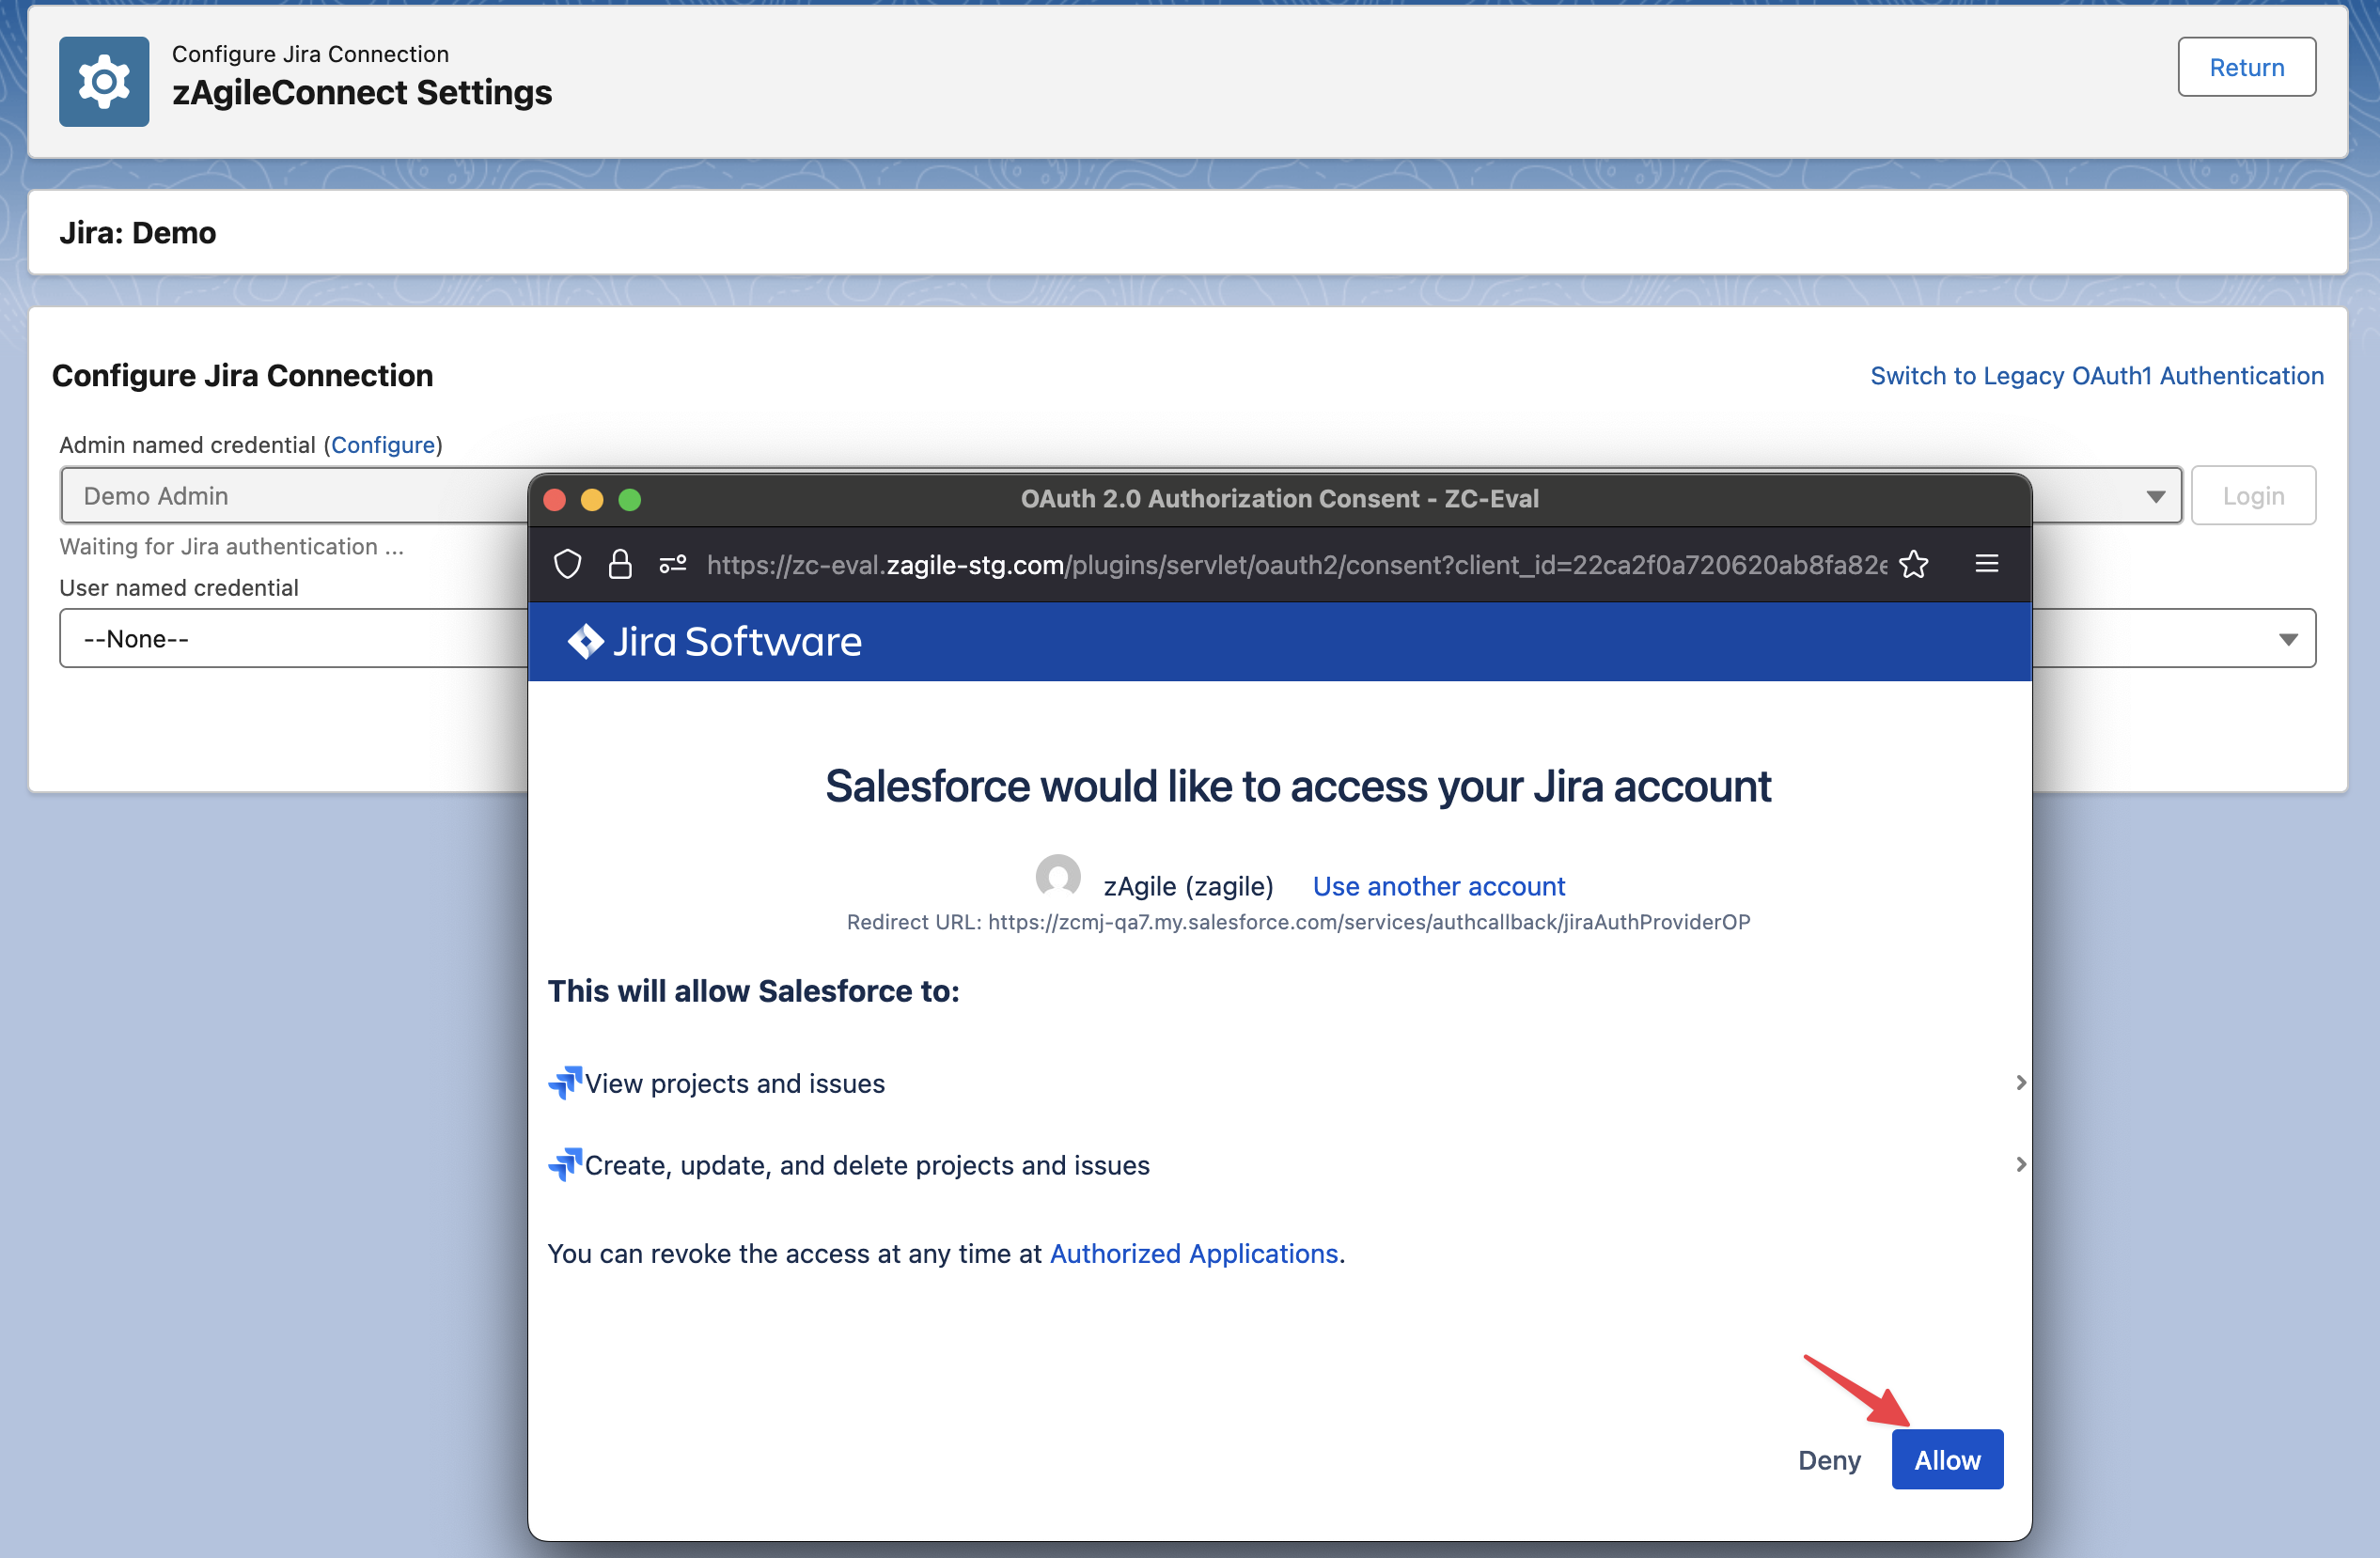Click Switch to Legacy OAuth1 Authentication
The height and width of the screenshot is (1558, 2380).
point(2096,376)
